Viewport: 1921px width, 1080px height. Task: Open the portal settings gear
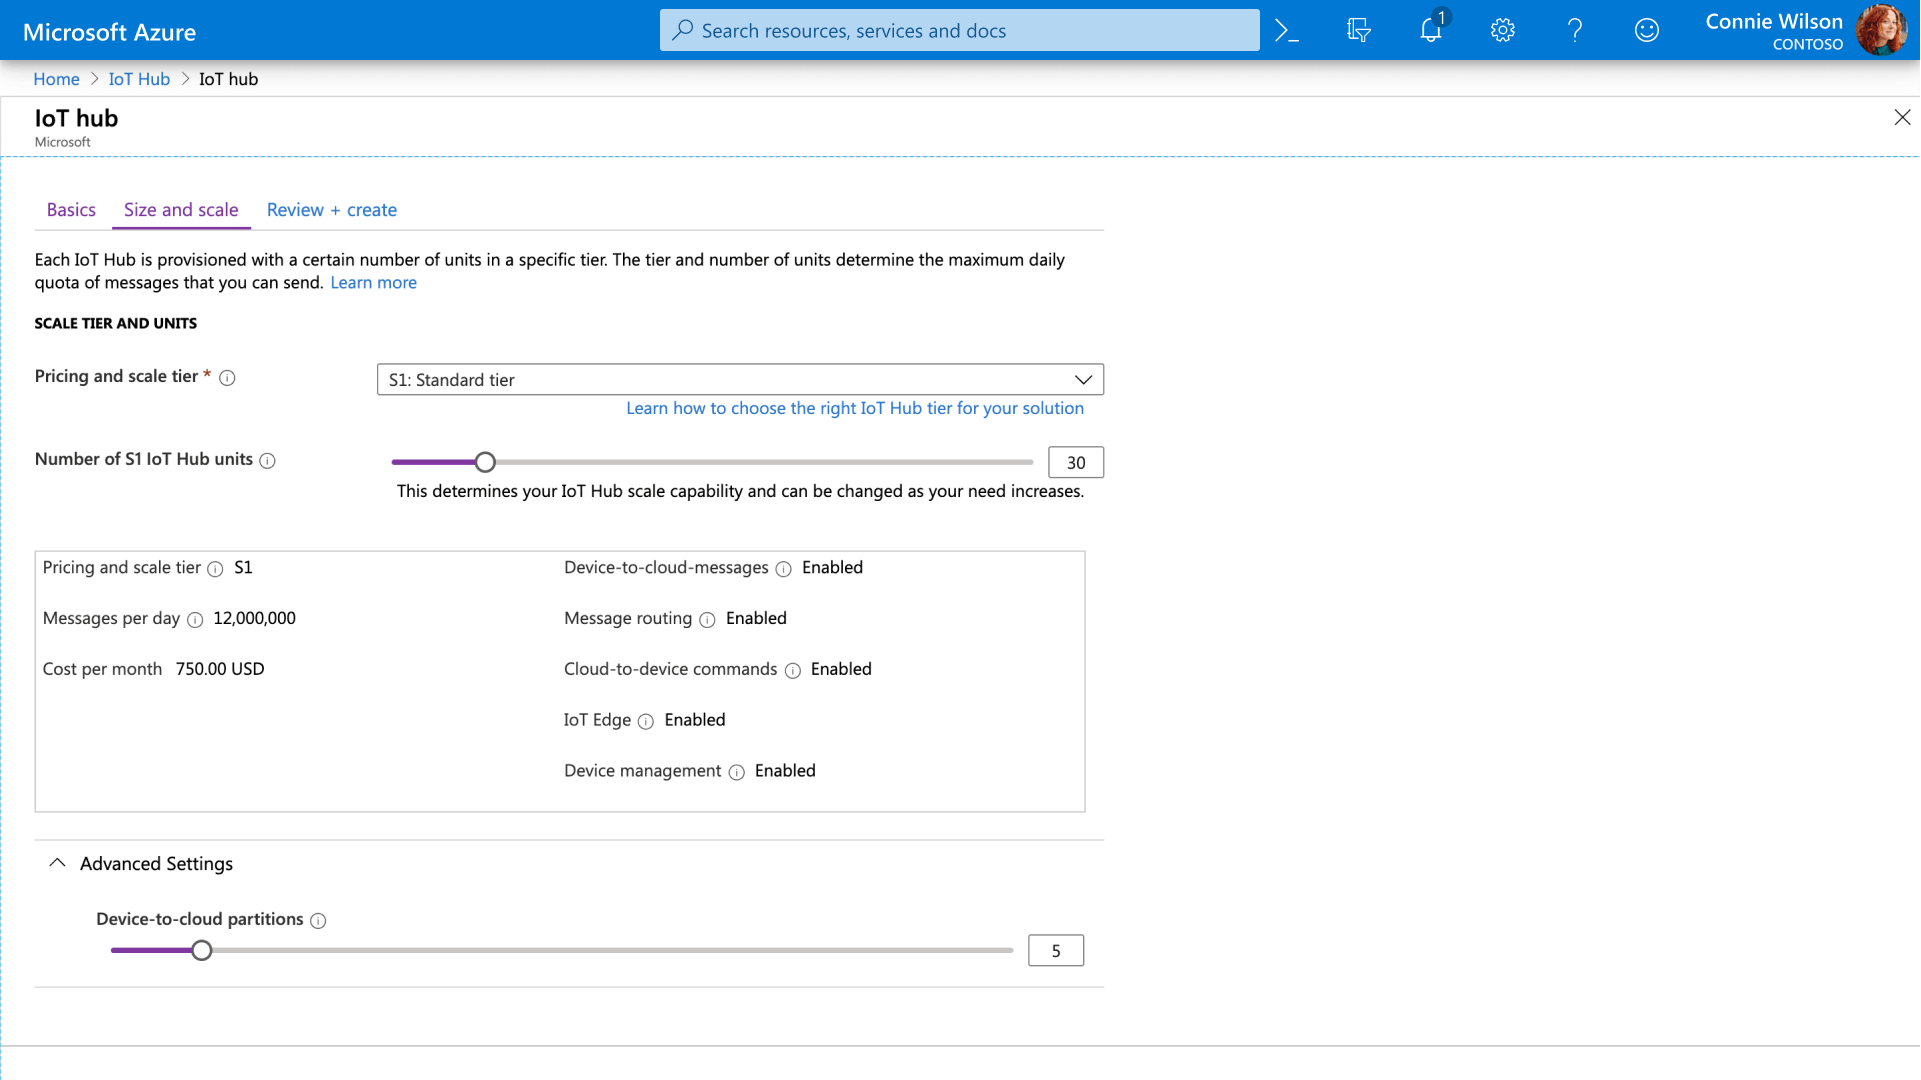(1503, 31)
